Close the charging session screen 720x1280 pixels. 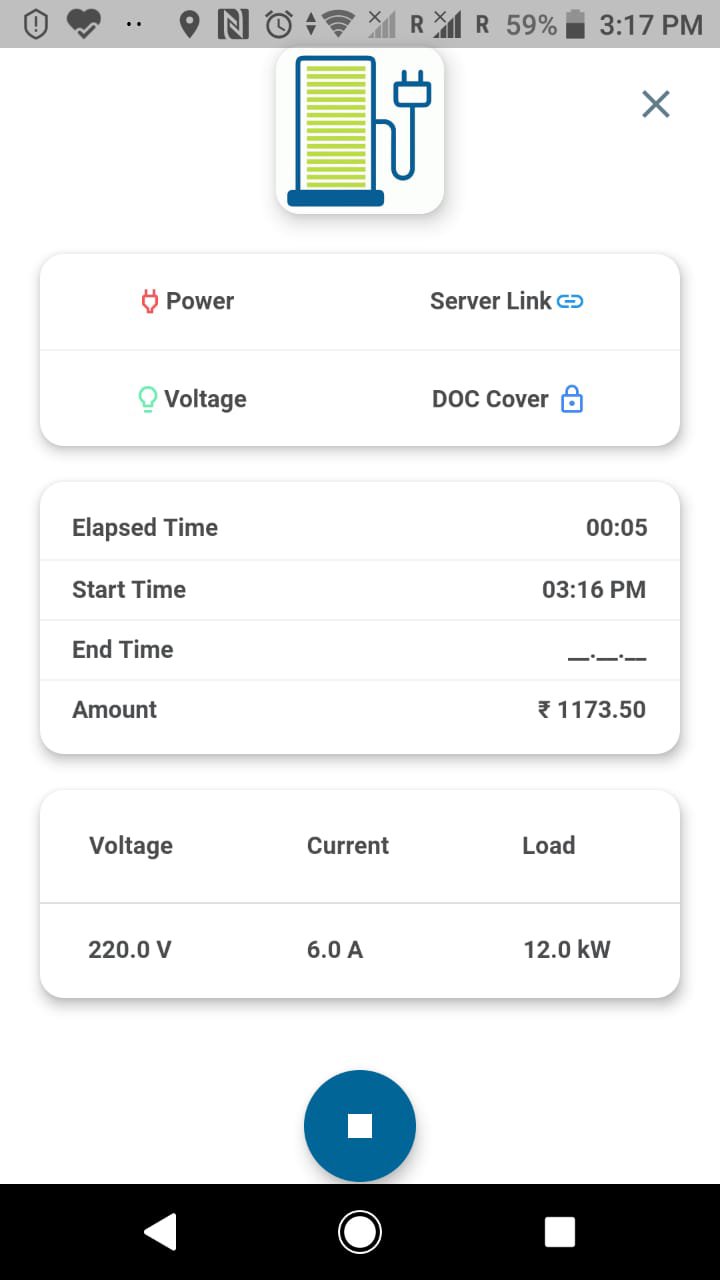tap(656, 104)
